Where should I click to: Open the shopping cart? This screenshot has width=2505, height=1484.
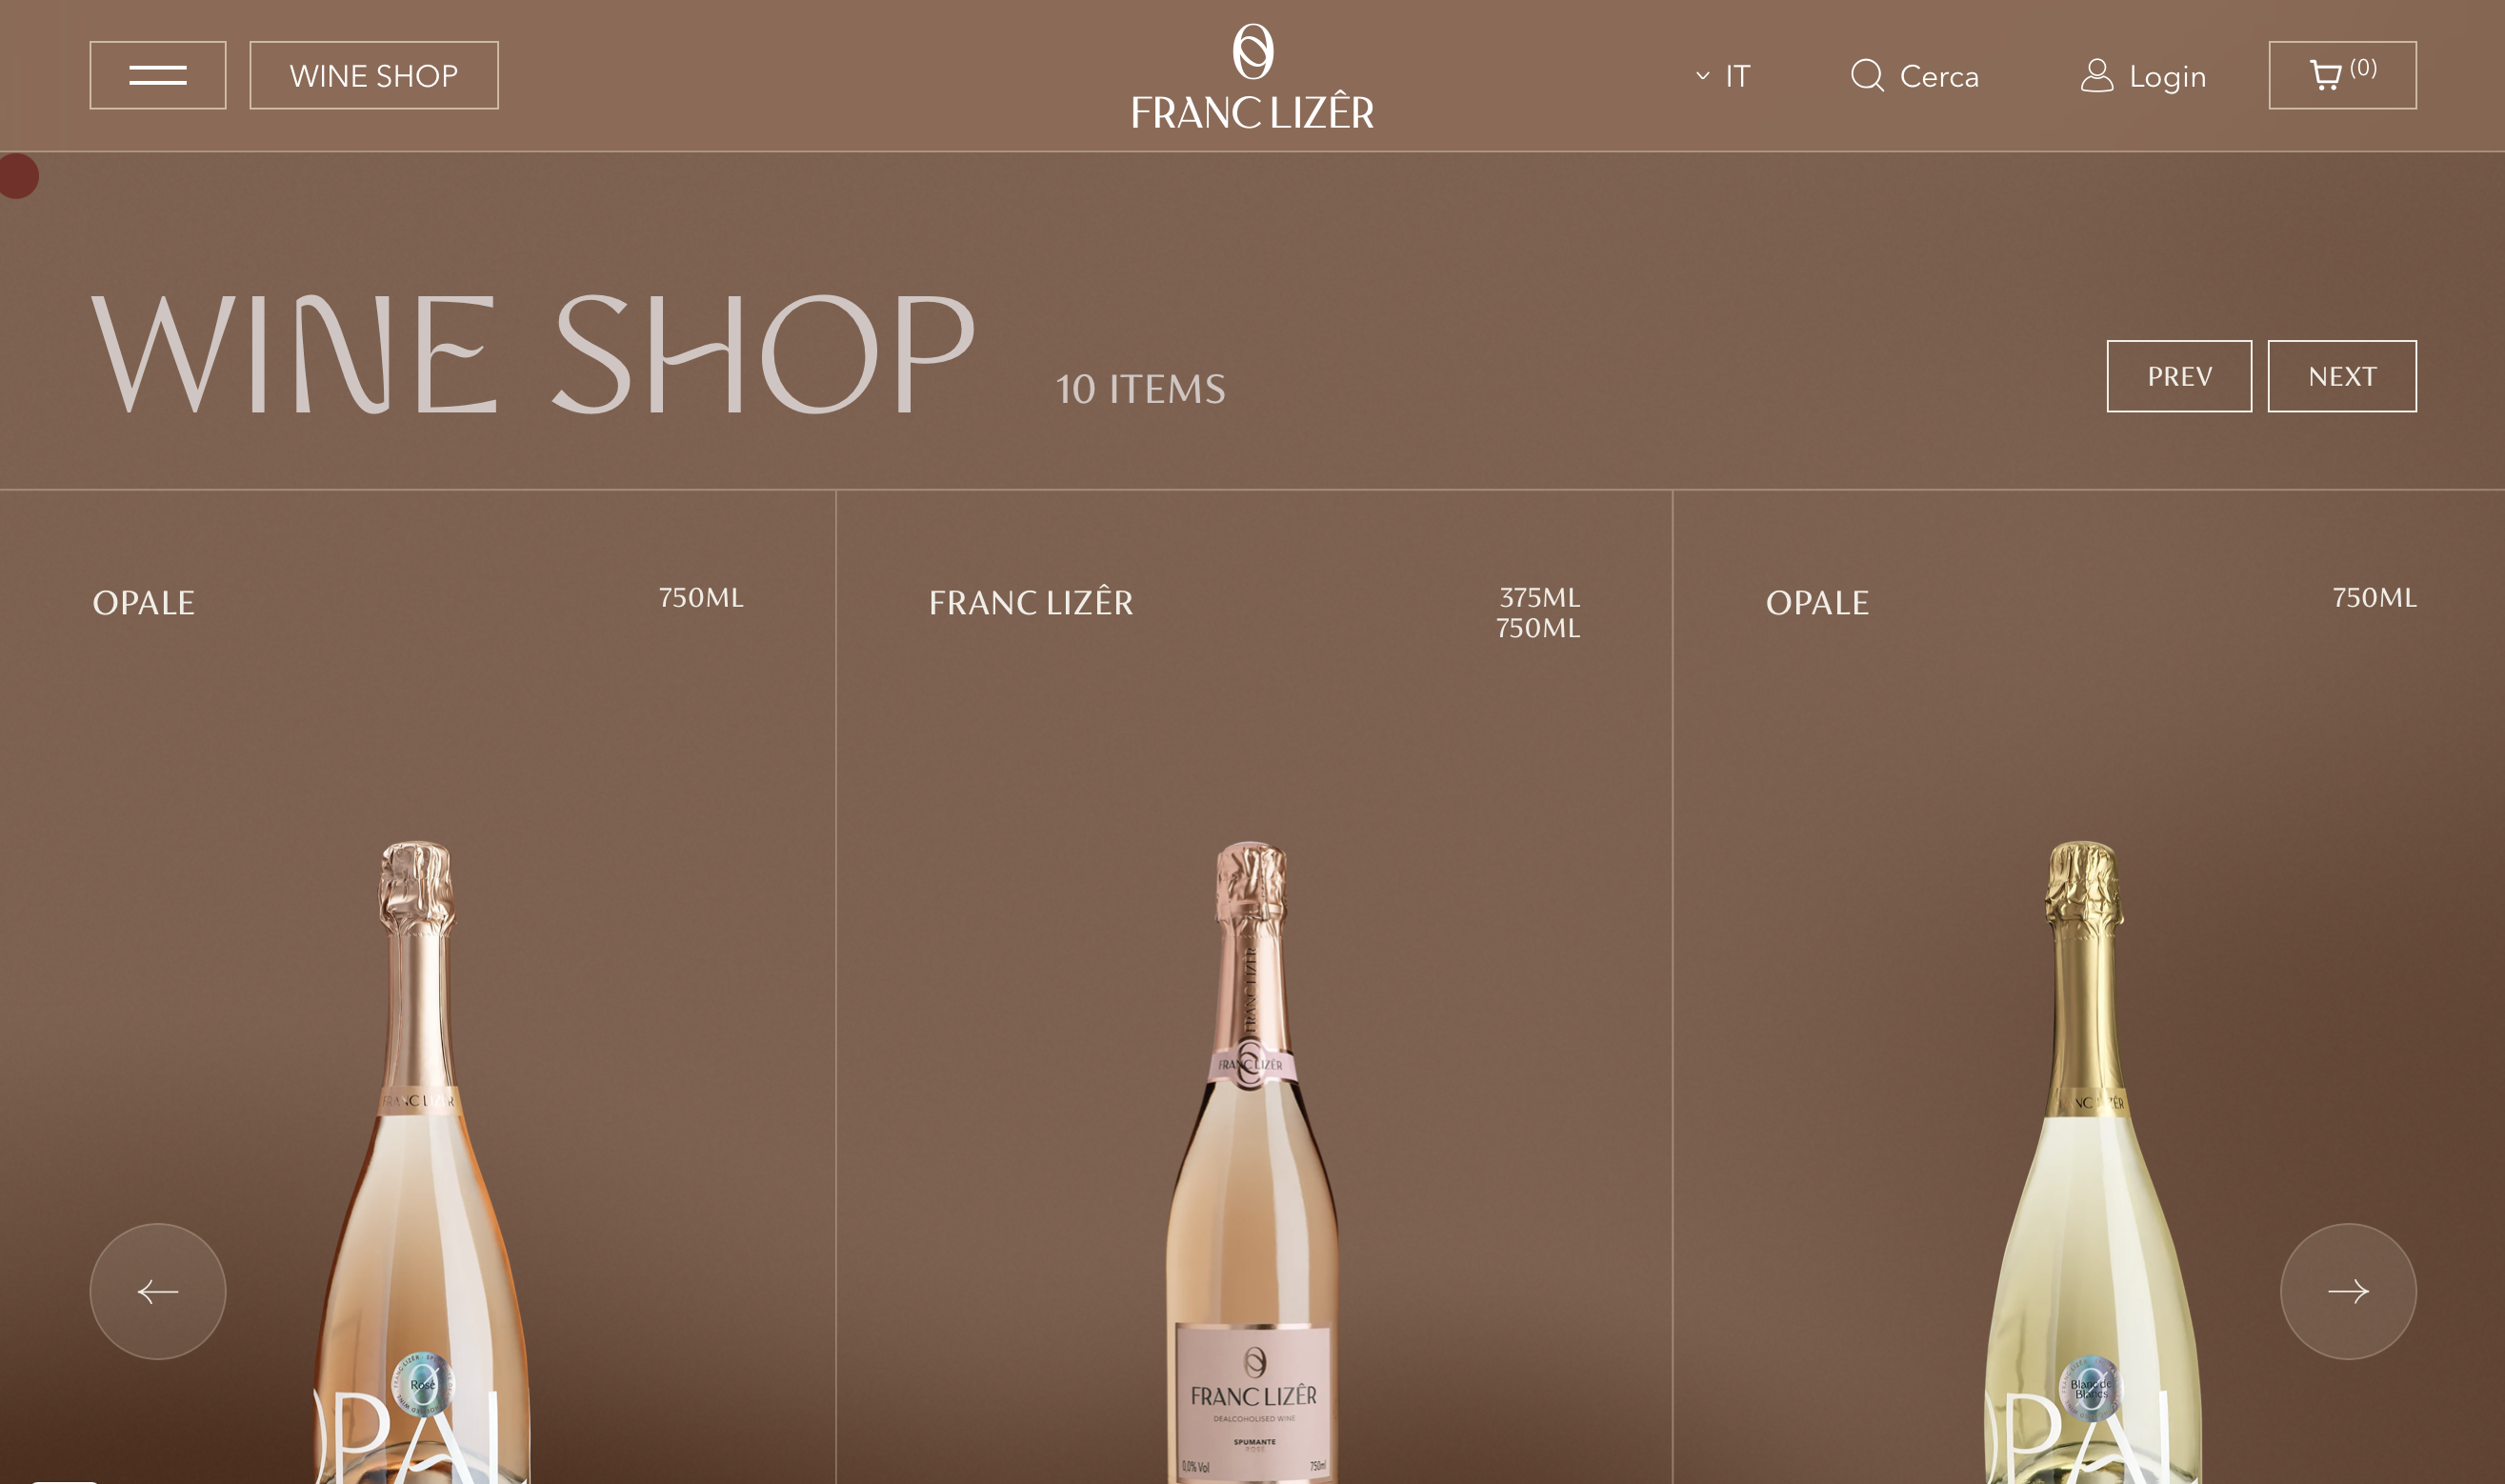pos(2342,75)
